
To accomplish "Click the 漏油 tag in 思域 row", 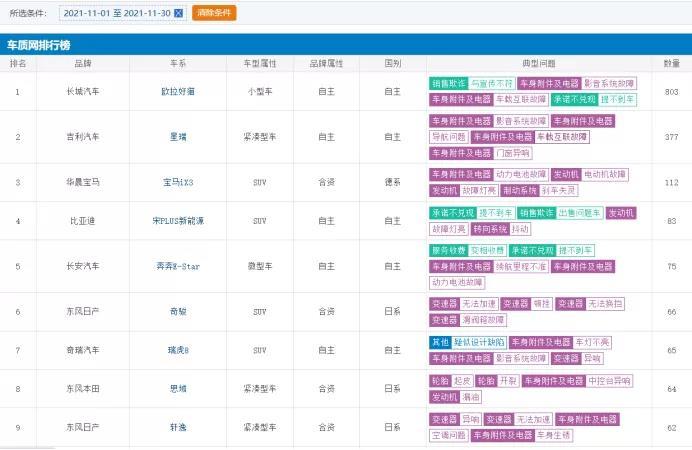I will click(470, 397).
